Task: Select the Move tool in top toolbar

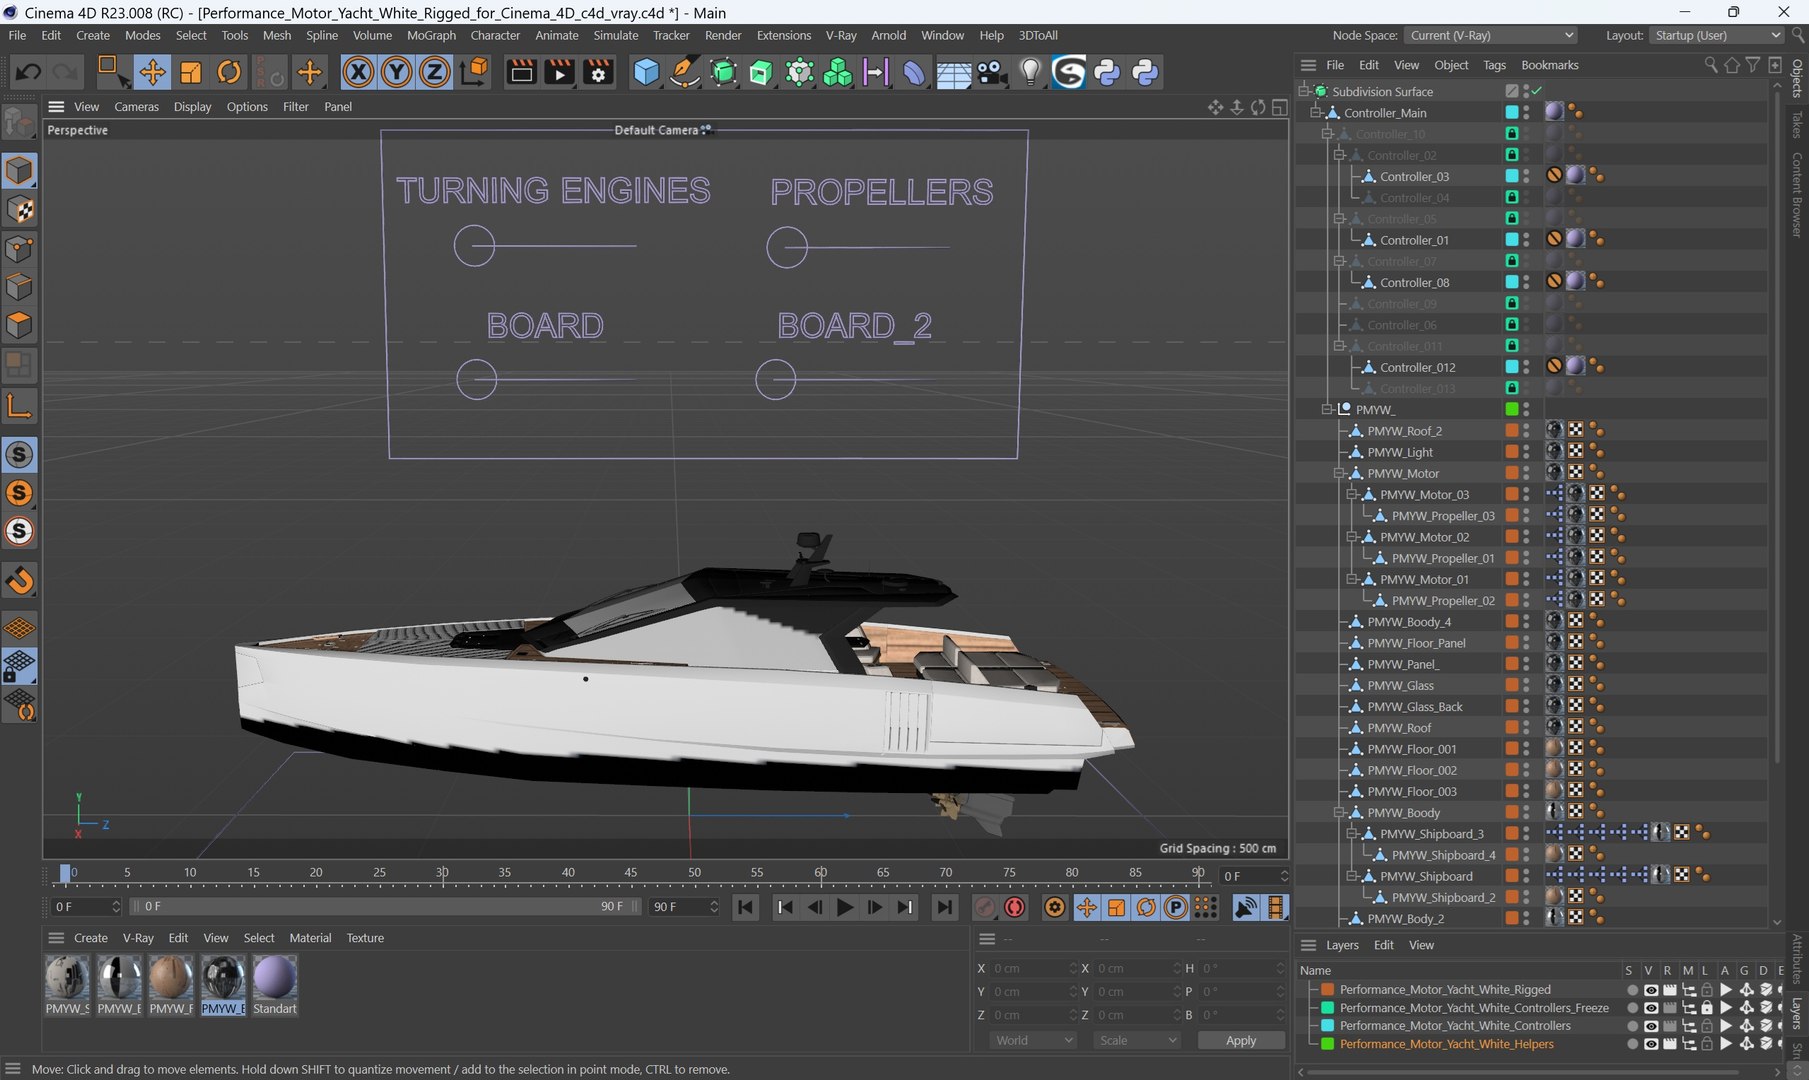Action: (152, 72)
